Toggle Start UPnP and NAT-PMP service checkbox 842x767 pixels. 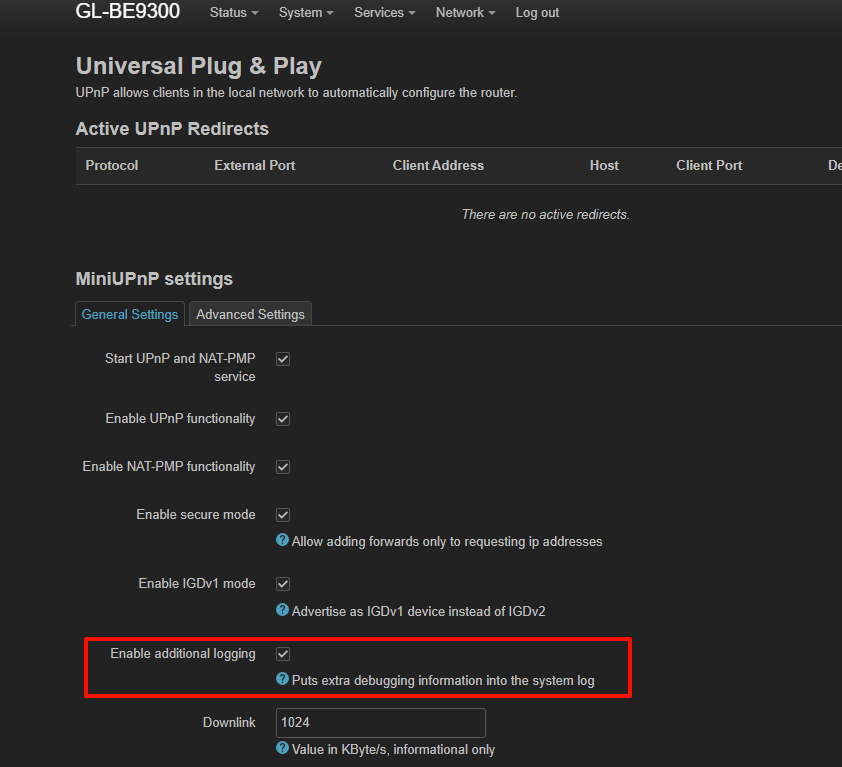click(283, 359)
